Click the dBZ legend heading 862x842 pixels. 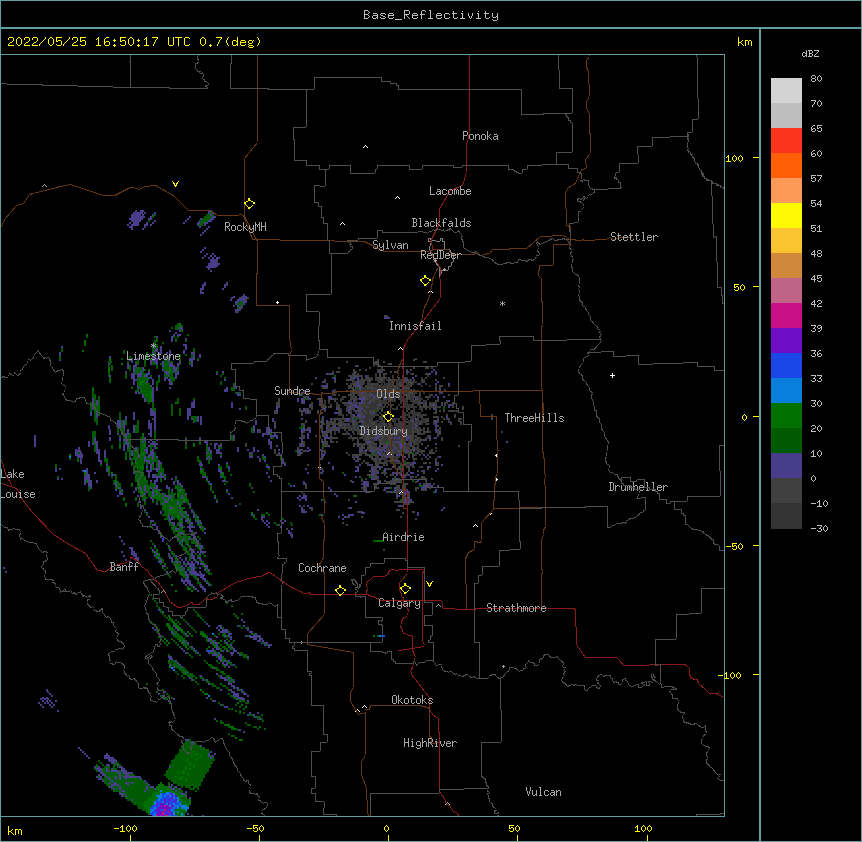click(x=810, y=54)
